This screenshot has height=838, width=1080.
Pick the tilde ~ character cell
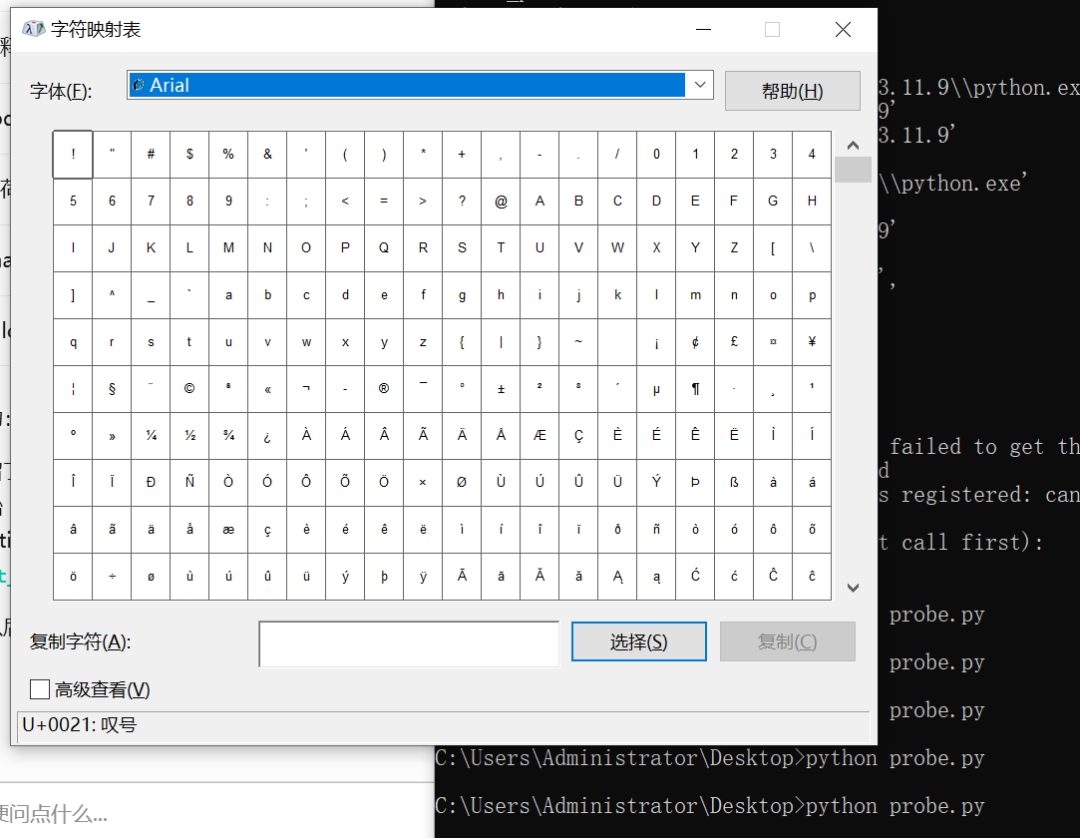(579, 342)
